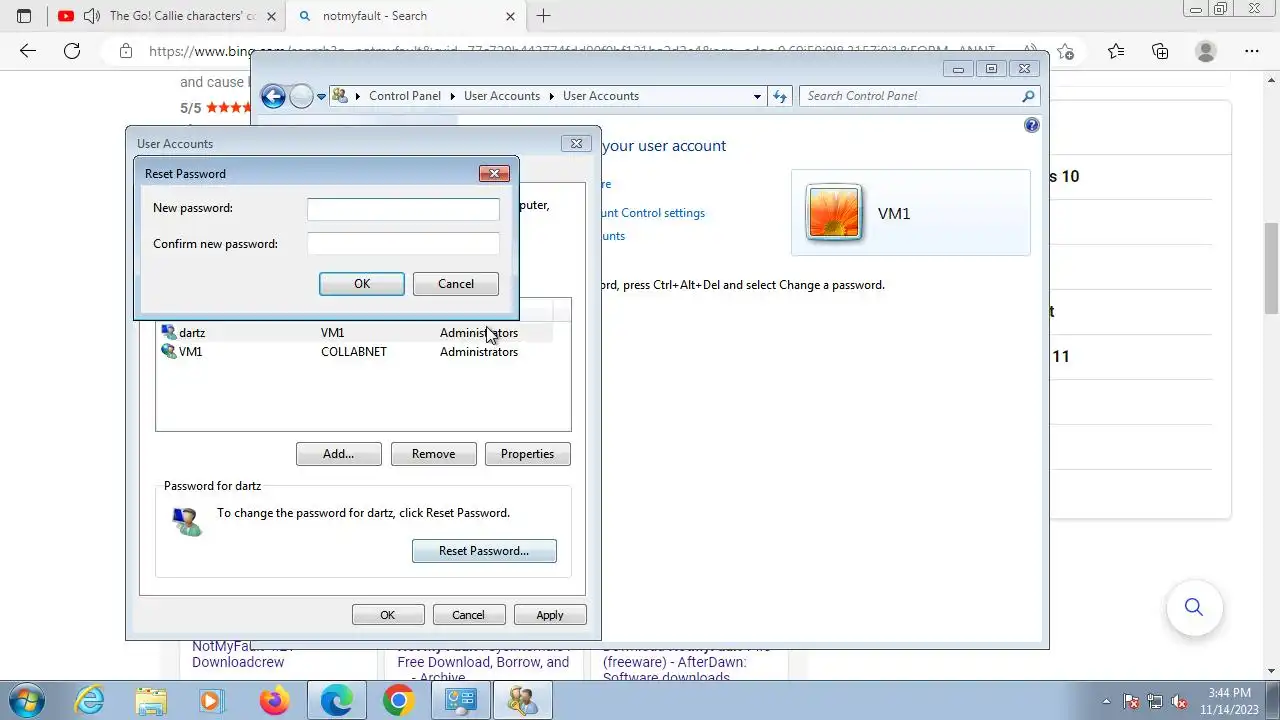
Task: Switch to User Accounts taskbar button
Action: (x=522, y=701)
